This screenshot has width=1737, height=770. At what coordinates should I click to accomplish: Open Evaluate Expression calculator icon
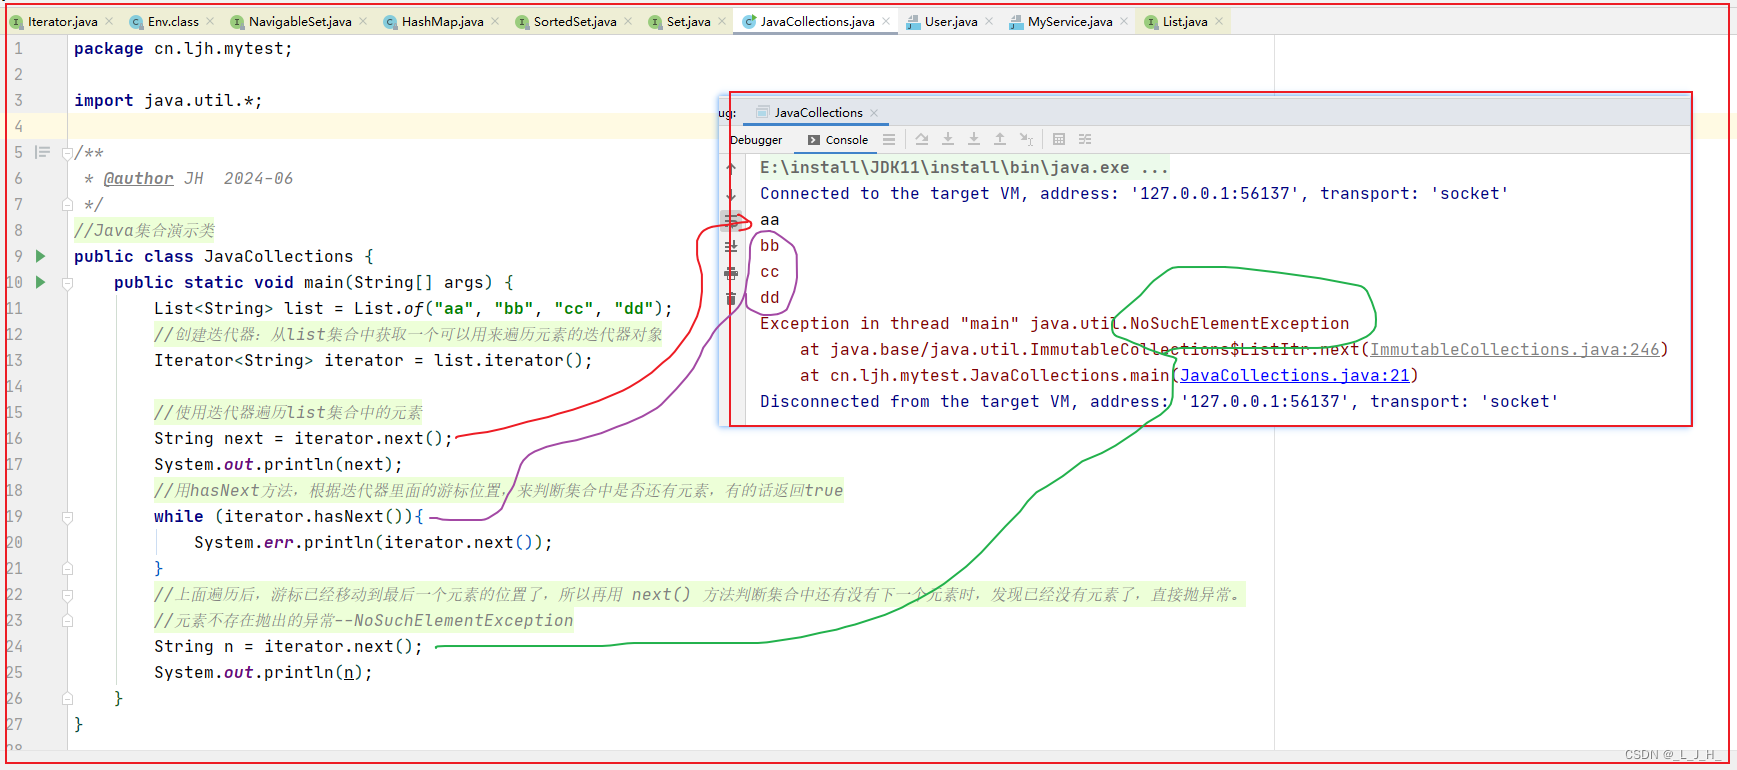tap(1059, 140)
